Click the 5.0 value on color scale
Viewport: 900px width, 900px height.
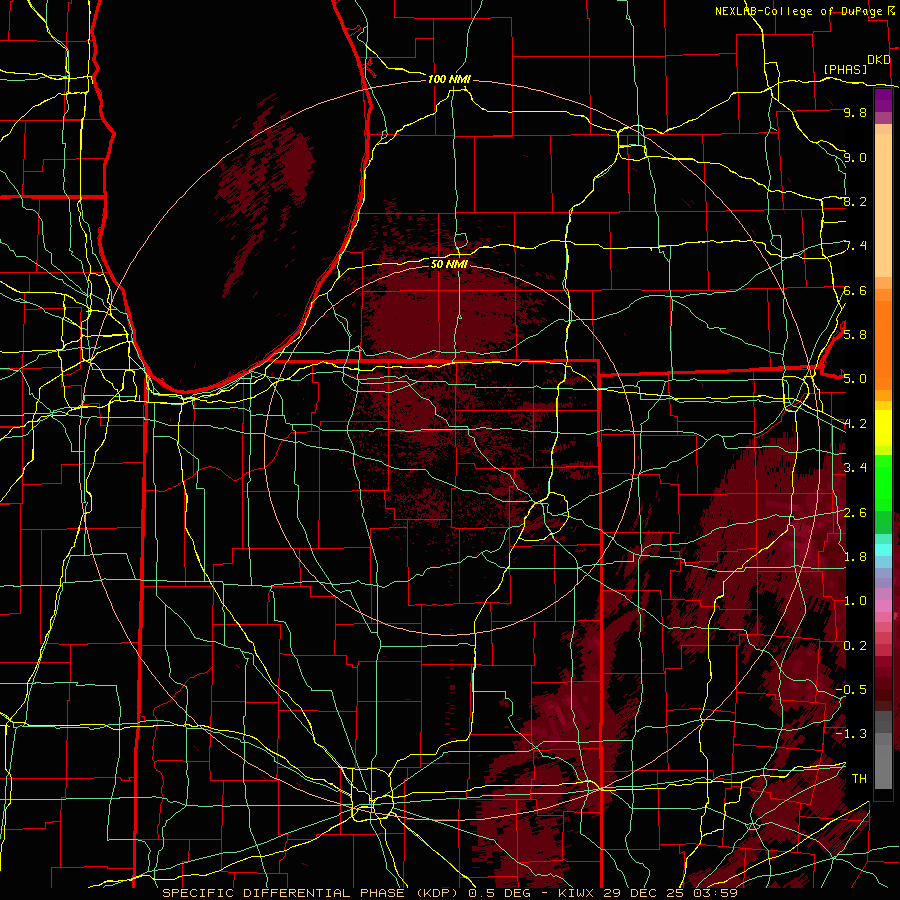pyautogui.click(x=855, y=379)
